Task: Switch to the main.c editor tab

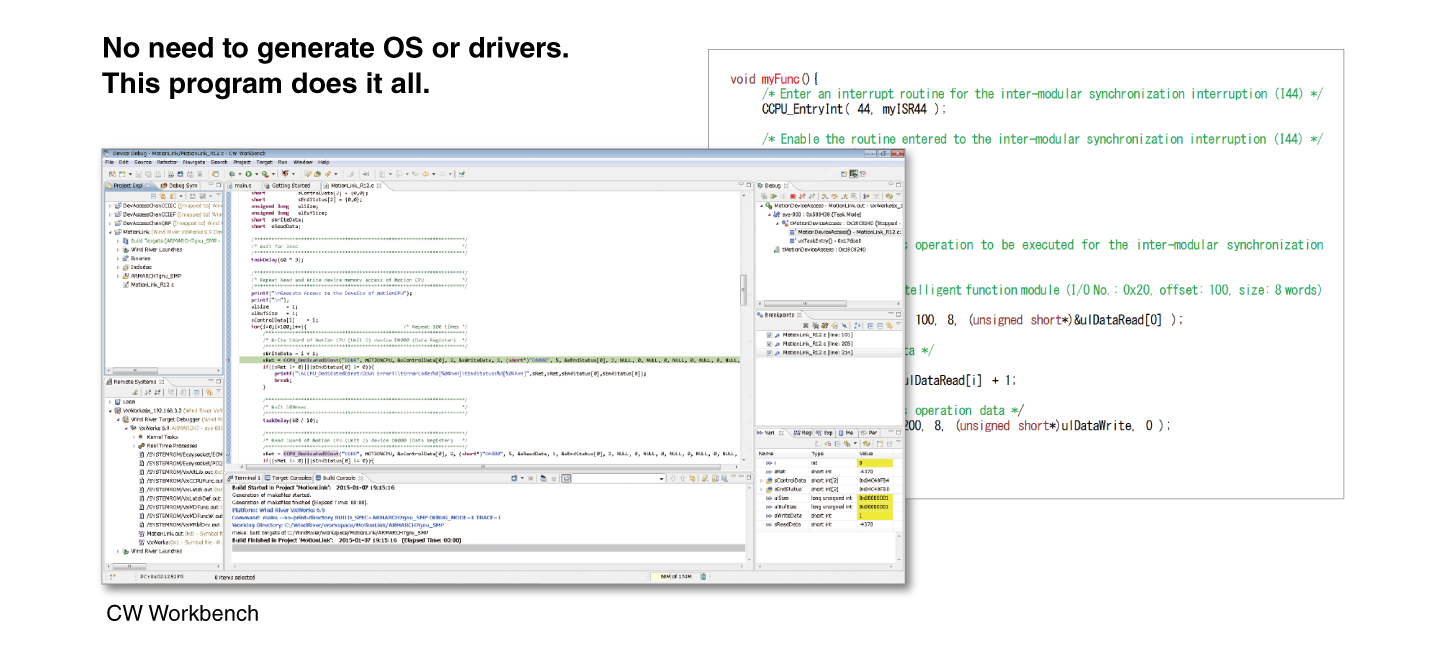Action: coord(242,185)
